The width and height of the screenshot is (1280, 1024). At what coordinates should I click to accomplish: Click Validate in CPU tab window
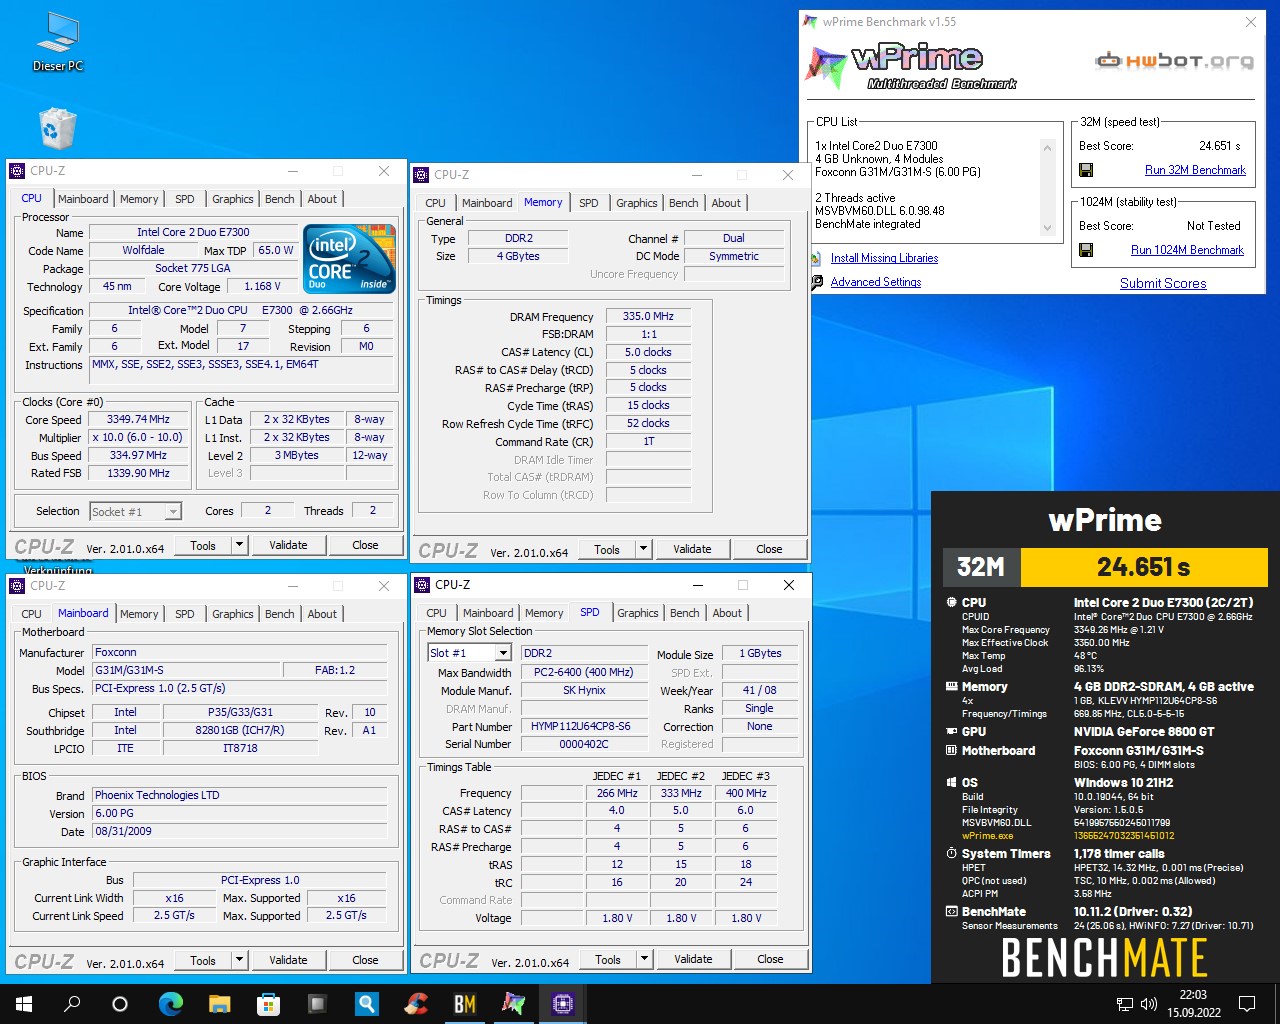[x=288, y=545]
